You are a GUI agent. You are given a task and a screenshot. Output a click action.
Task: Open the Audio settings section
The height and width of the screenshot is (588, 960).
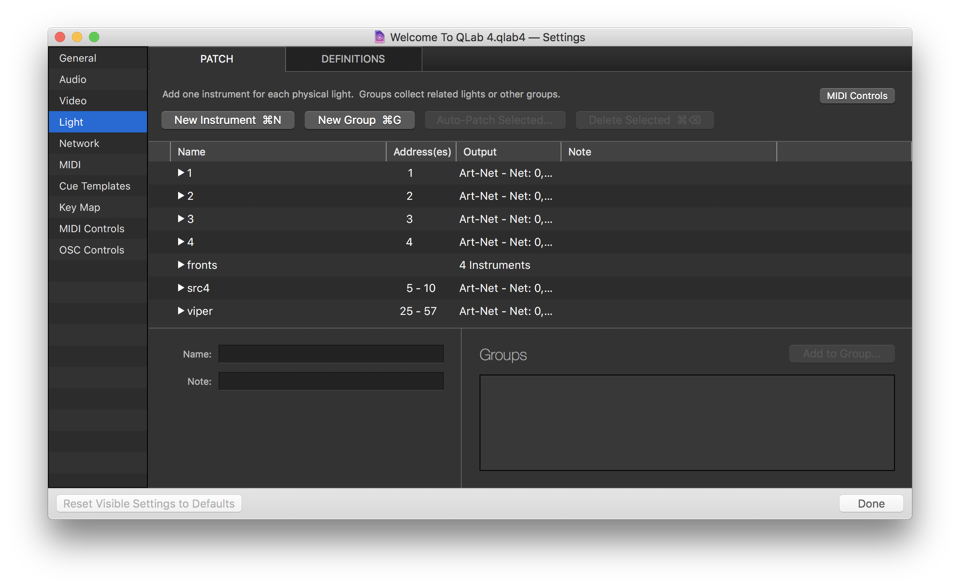73,79
